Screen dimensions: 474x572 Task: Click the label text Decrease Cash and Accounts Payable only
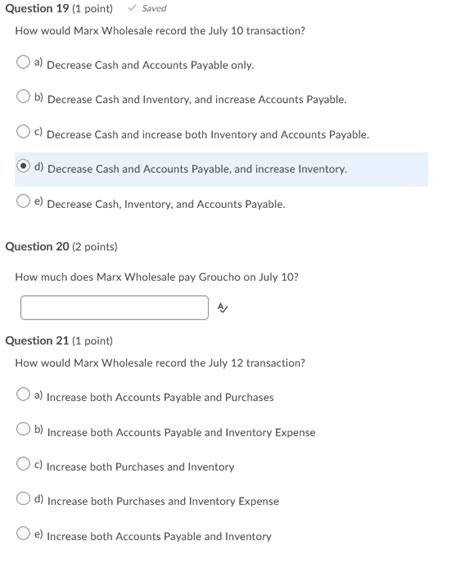click(x=150, y=65)
